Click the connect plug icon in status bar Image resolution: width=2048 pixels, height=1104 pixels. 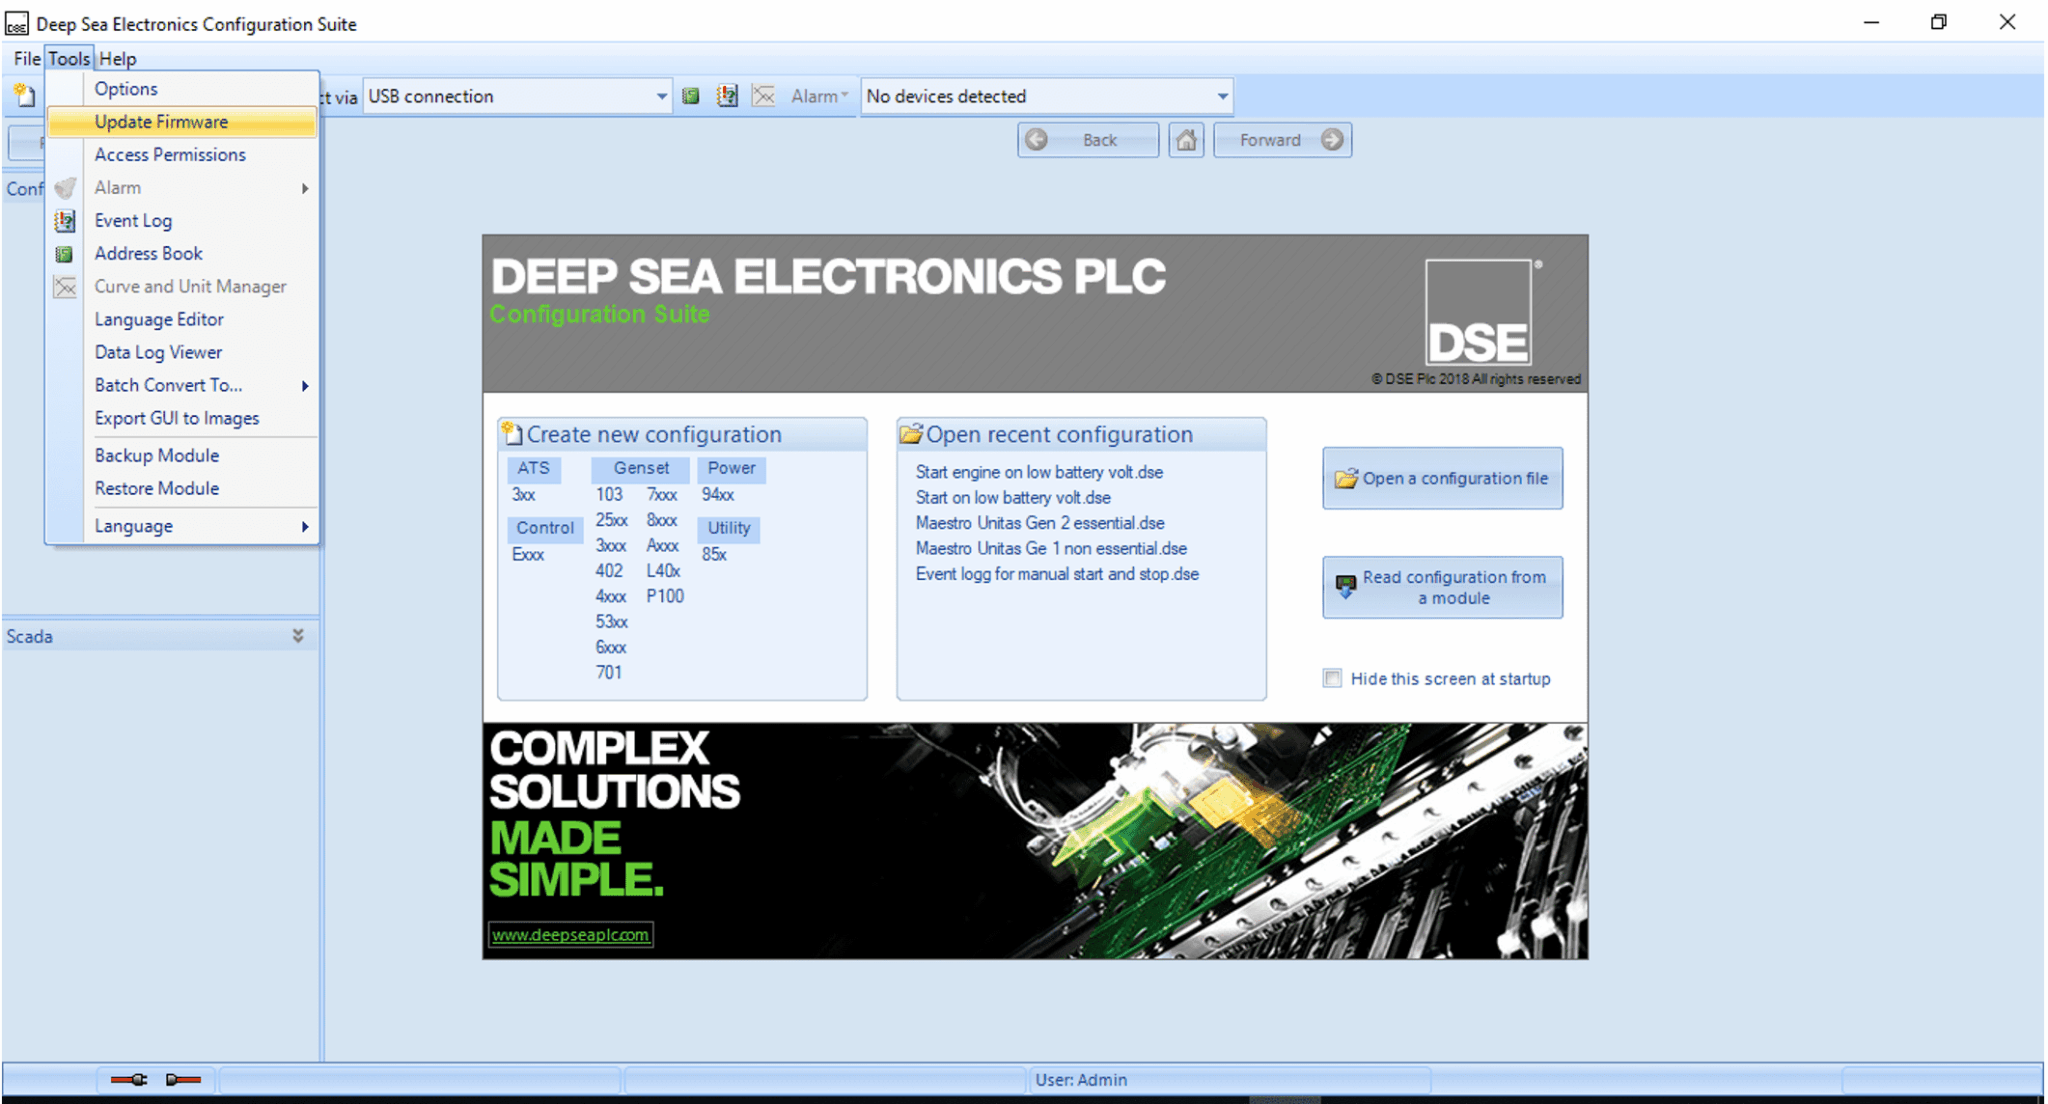[x=129, y=1080]
